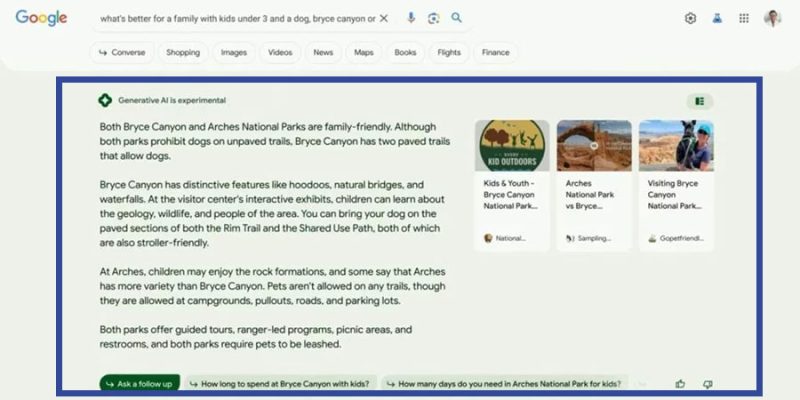Give thumbs down feedback

click(707, 384)
